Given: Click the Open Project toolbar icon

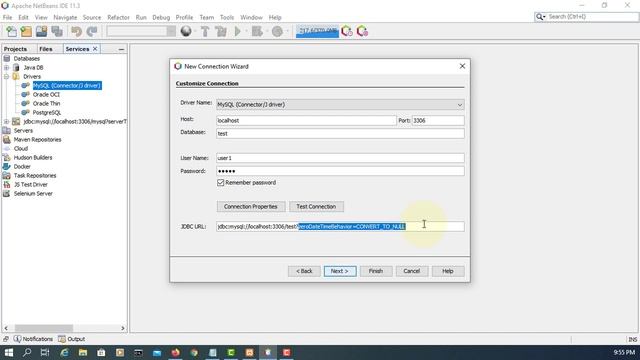Looking at the screenshot, I should coord(41,31).
